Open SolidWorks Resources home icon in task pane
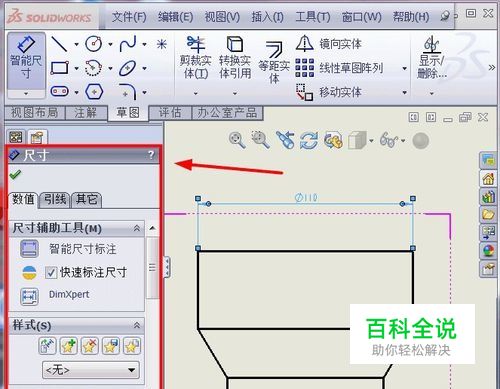The image size is (500, 389). tap(488, 179)
